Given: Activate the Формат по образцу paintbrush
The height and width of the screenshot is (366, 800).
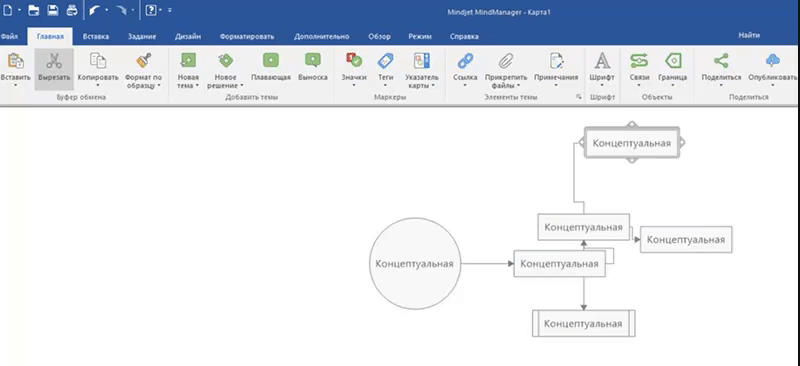Looking at the screenshot, I should 143,61.
